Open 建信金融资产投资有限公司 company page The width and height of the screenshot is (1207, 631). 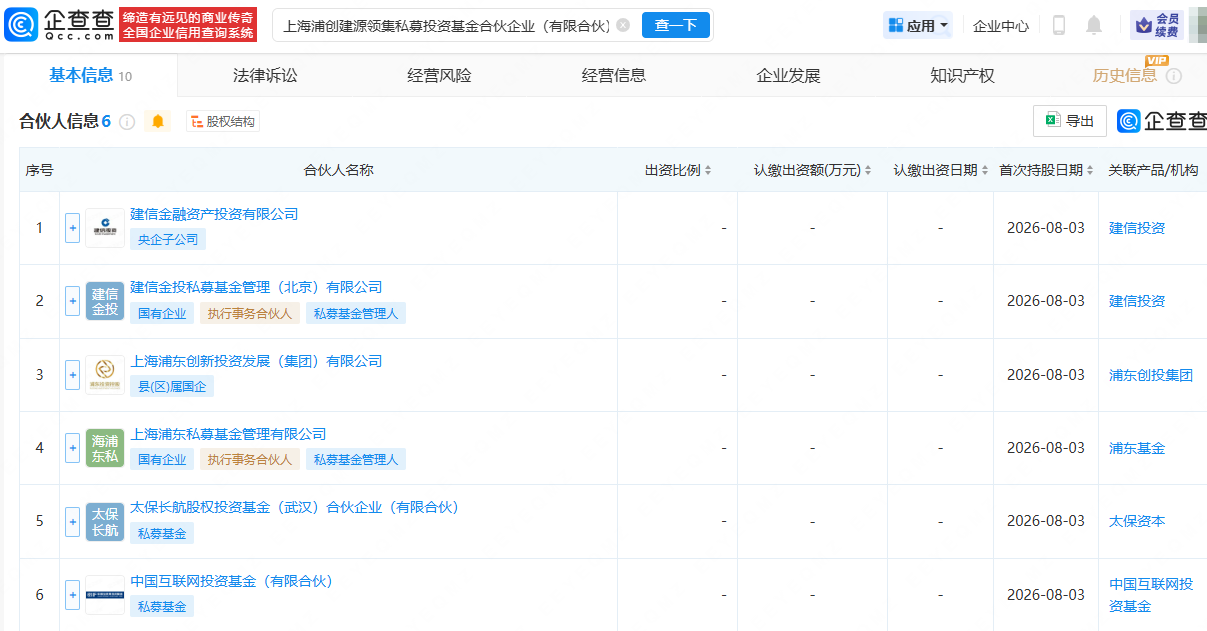tap(214, 214)
